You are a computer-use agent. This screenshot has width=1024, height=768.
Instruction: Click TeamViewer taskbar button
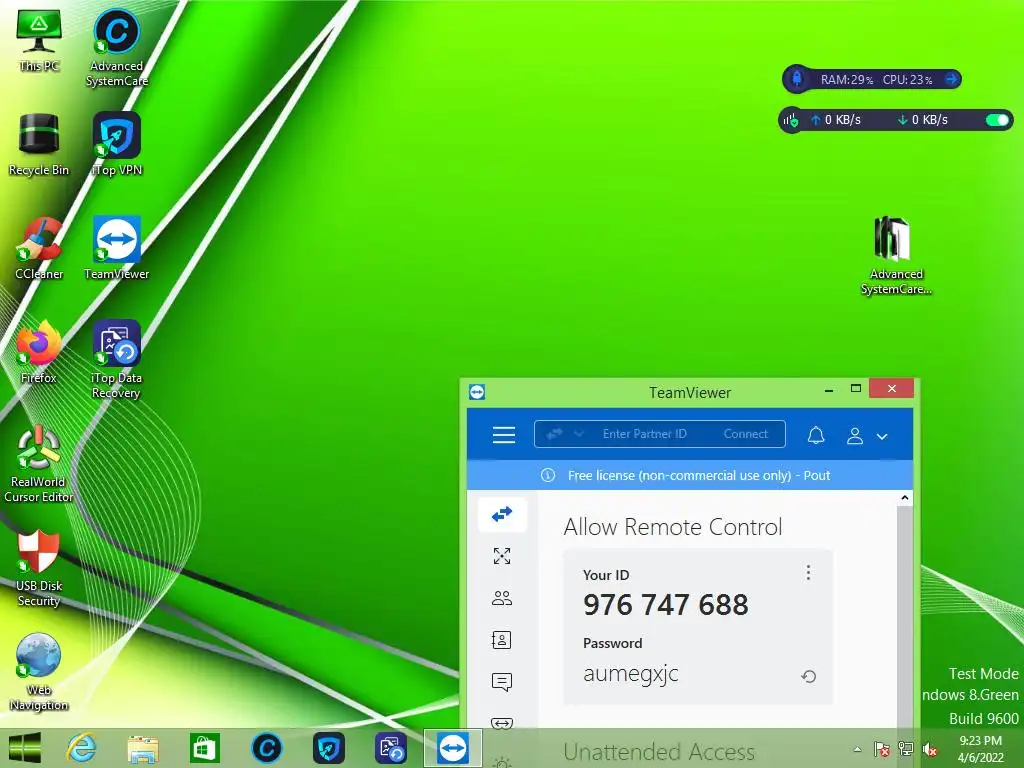(x=453, y=748)
